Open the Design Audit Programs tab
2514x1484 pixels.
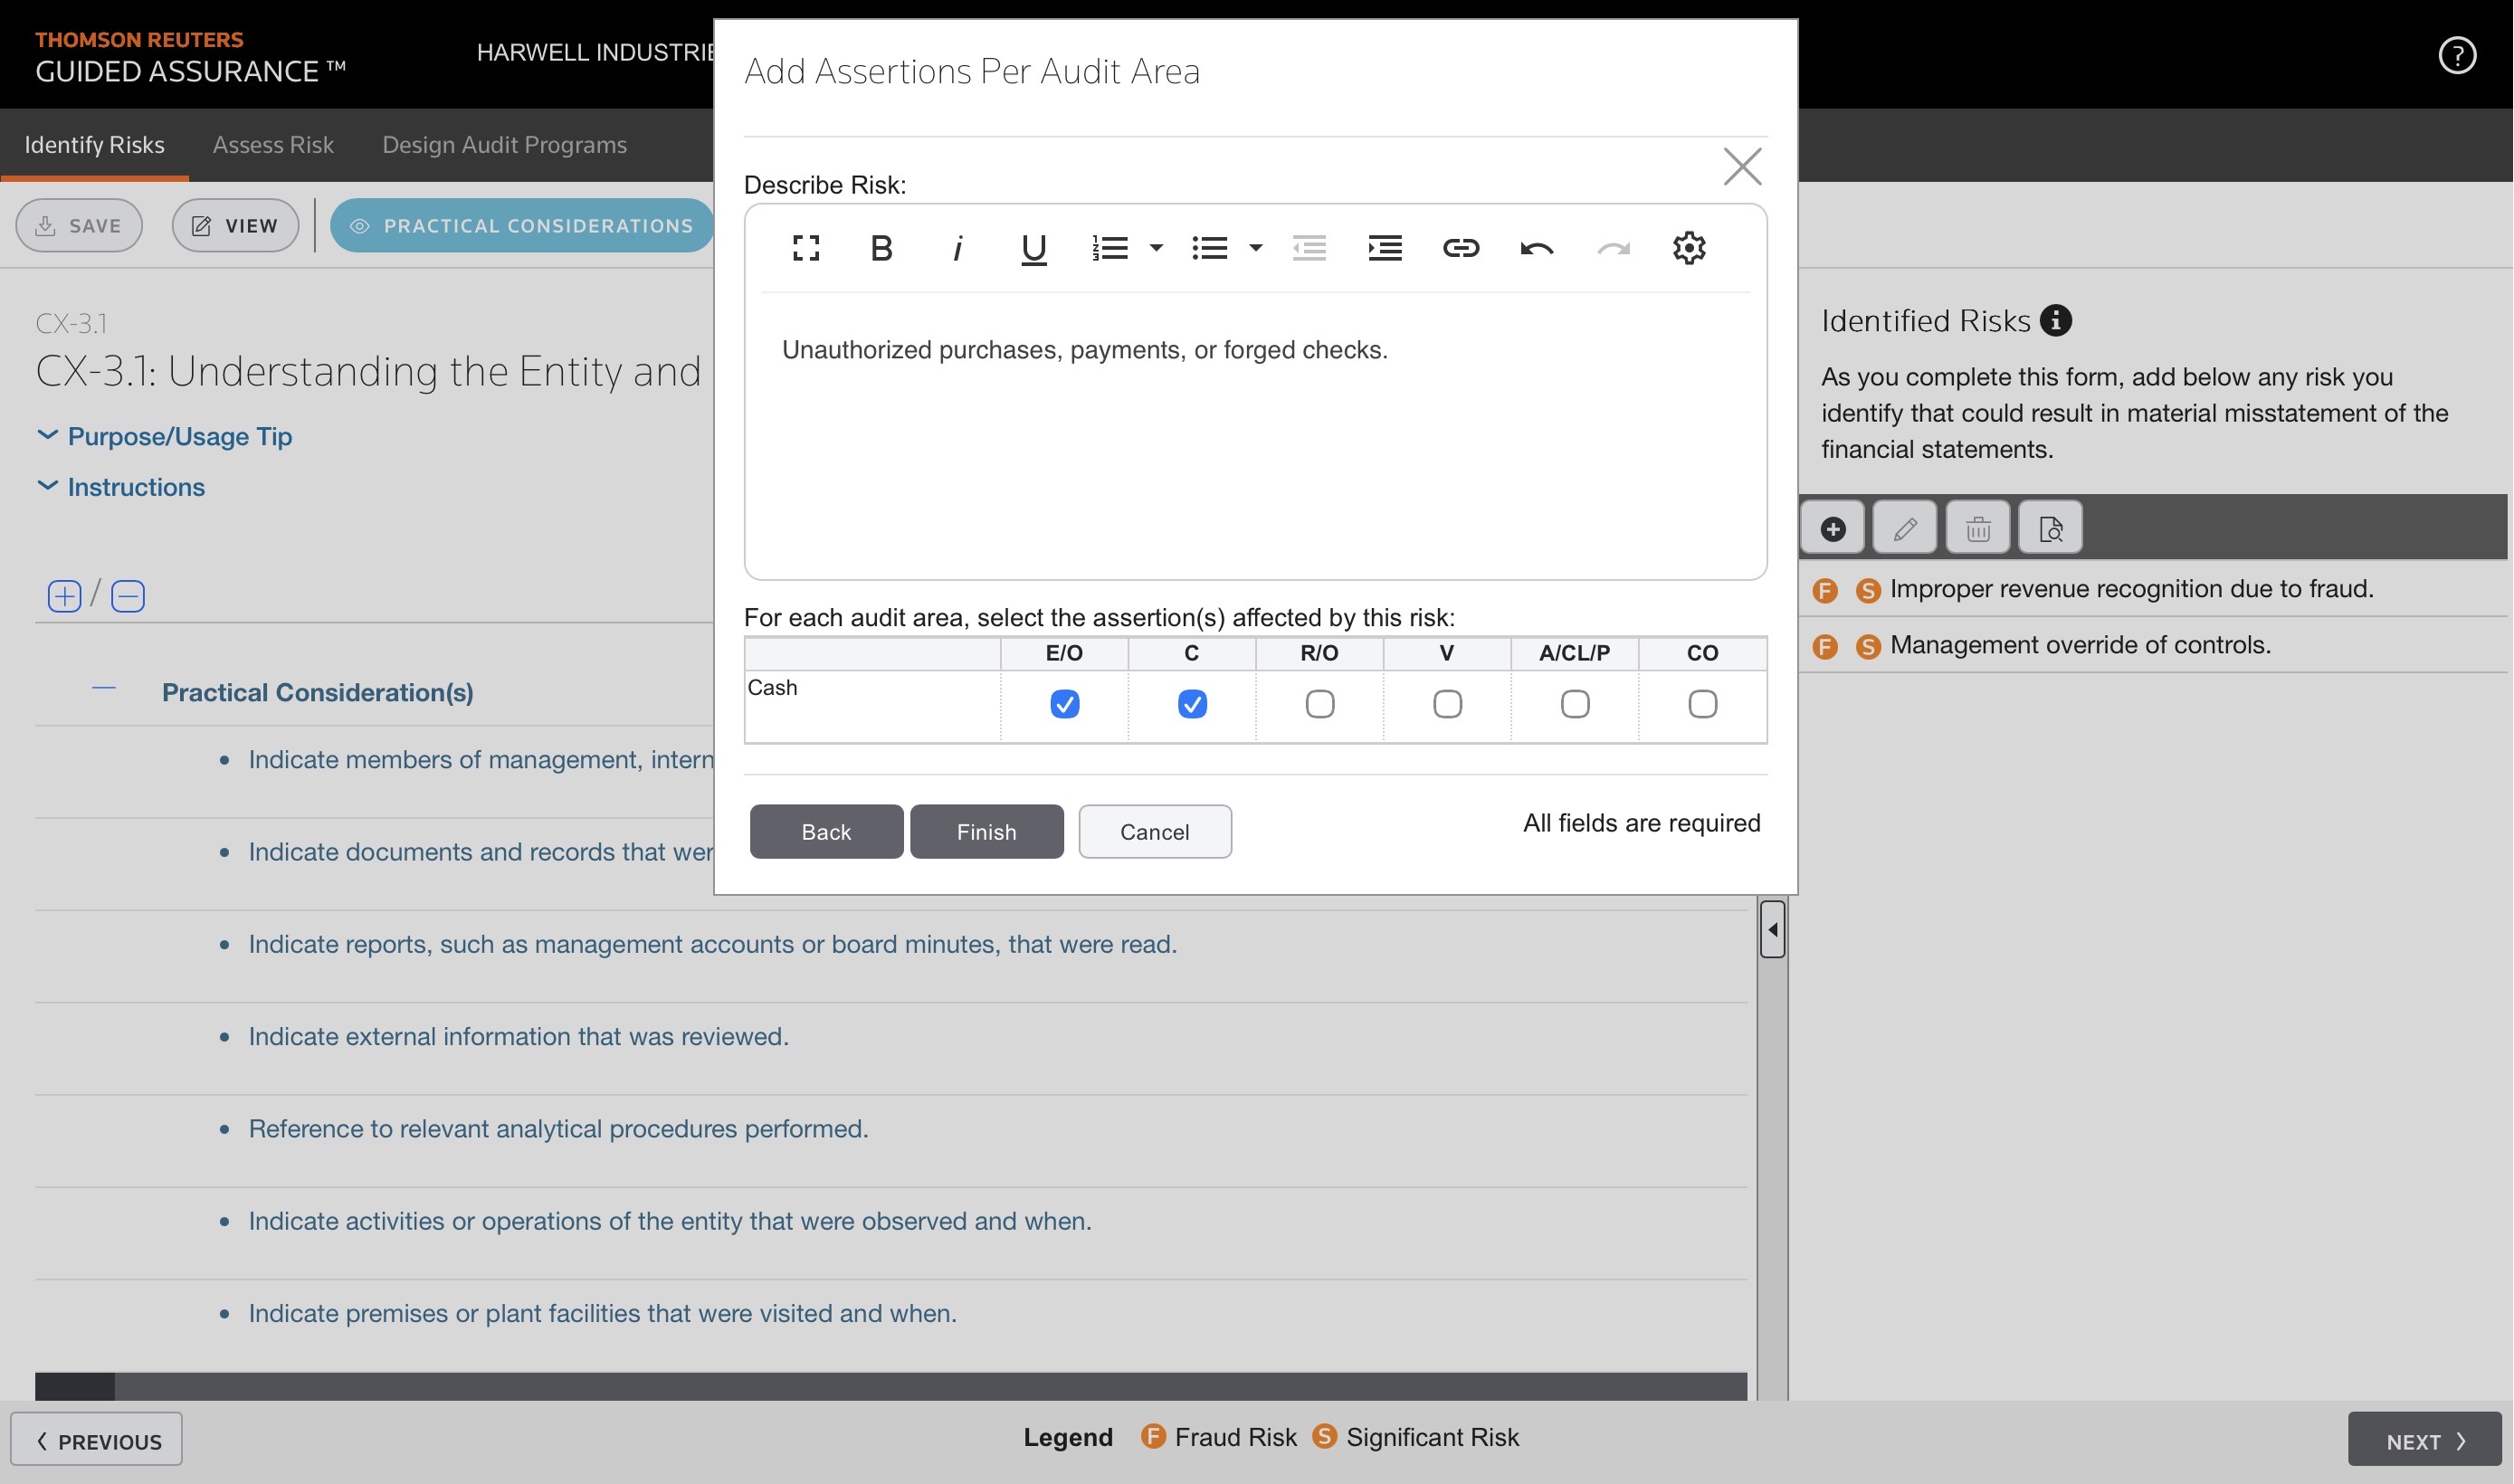tap(504, 145)
